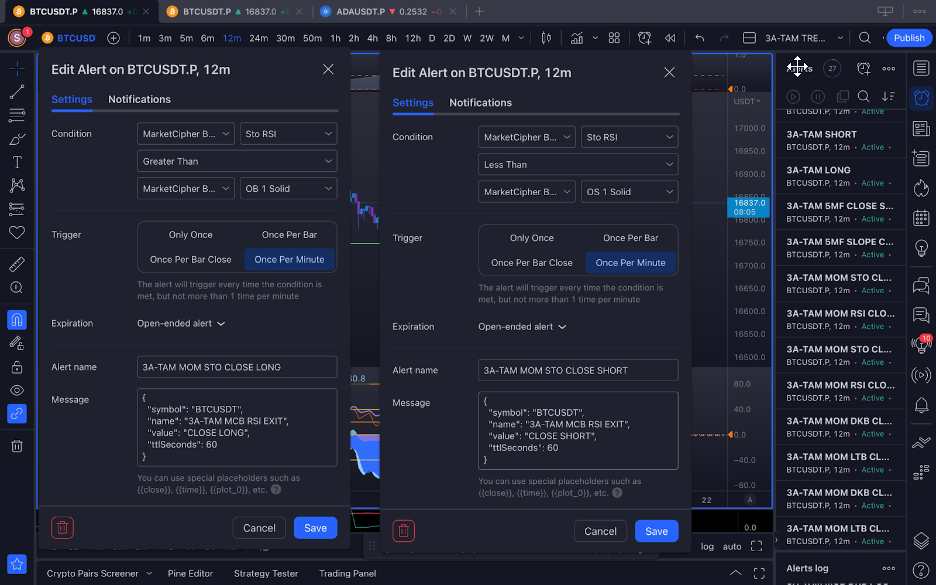Toggle auto scale on price axis
The height and width of the screenshot is (585, 936).
(x=732, y=546)
